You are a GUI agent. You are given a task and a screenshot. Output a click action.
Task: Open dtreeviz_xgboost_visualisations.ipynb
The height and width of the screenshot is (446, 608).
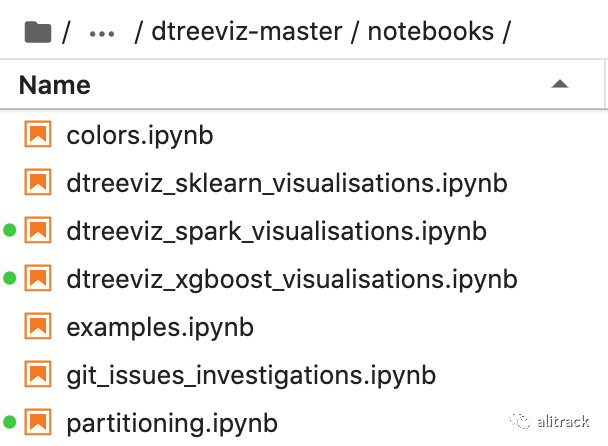292,280
